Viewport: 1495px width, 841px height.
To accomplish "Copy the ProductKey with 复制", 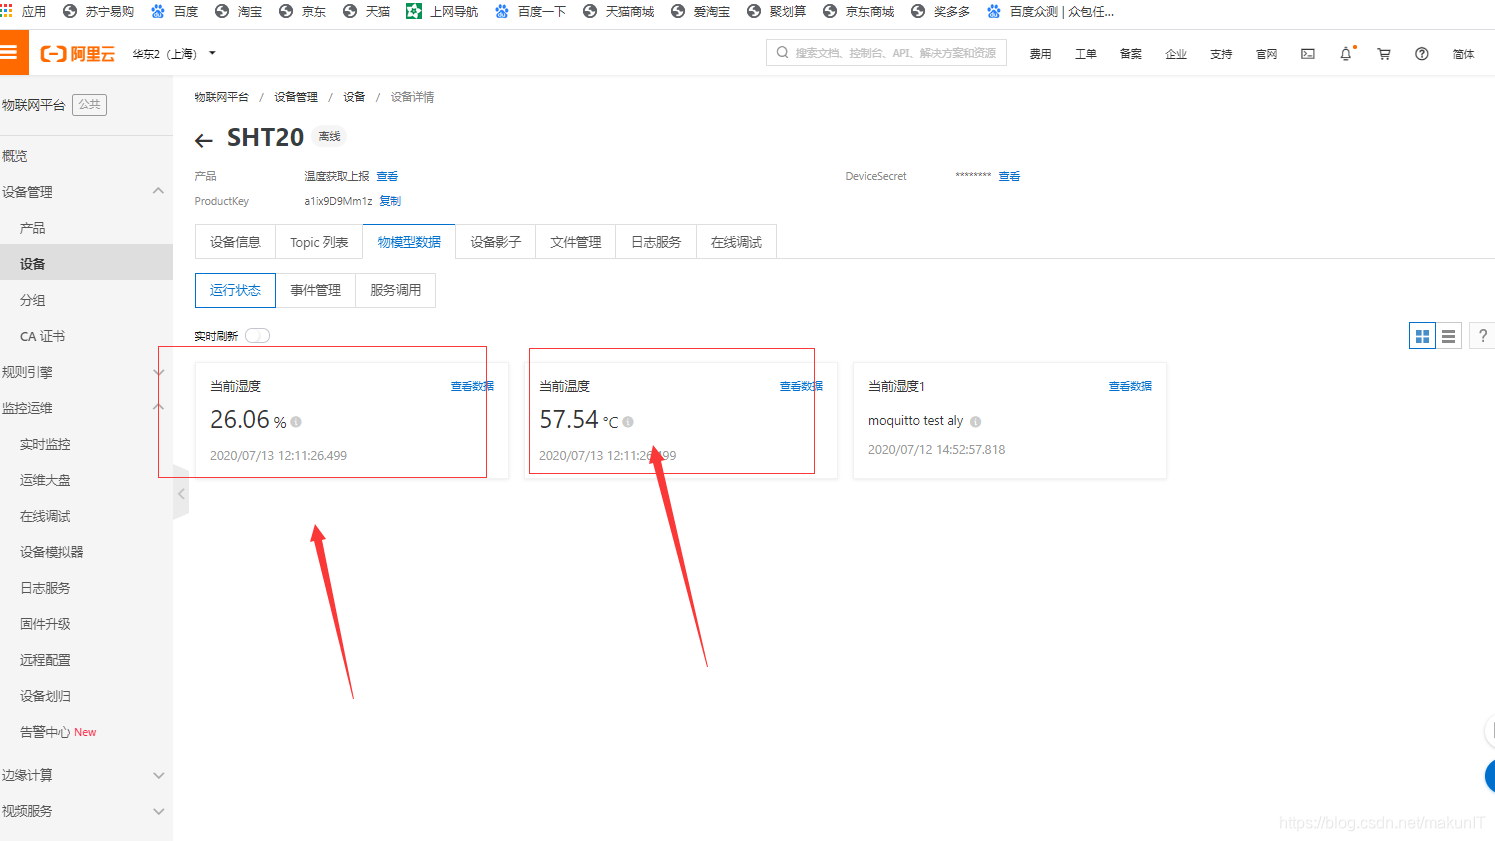I will [x=390, y=201].
